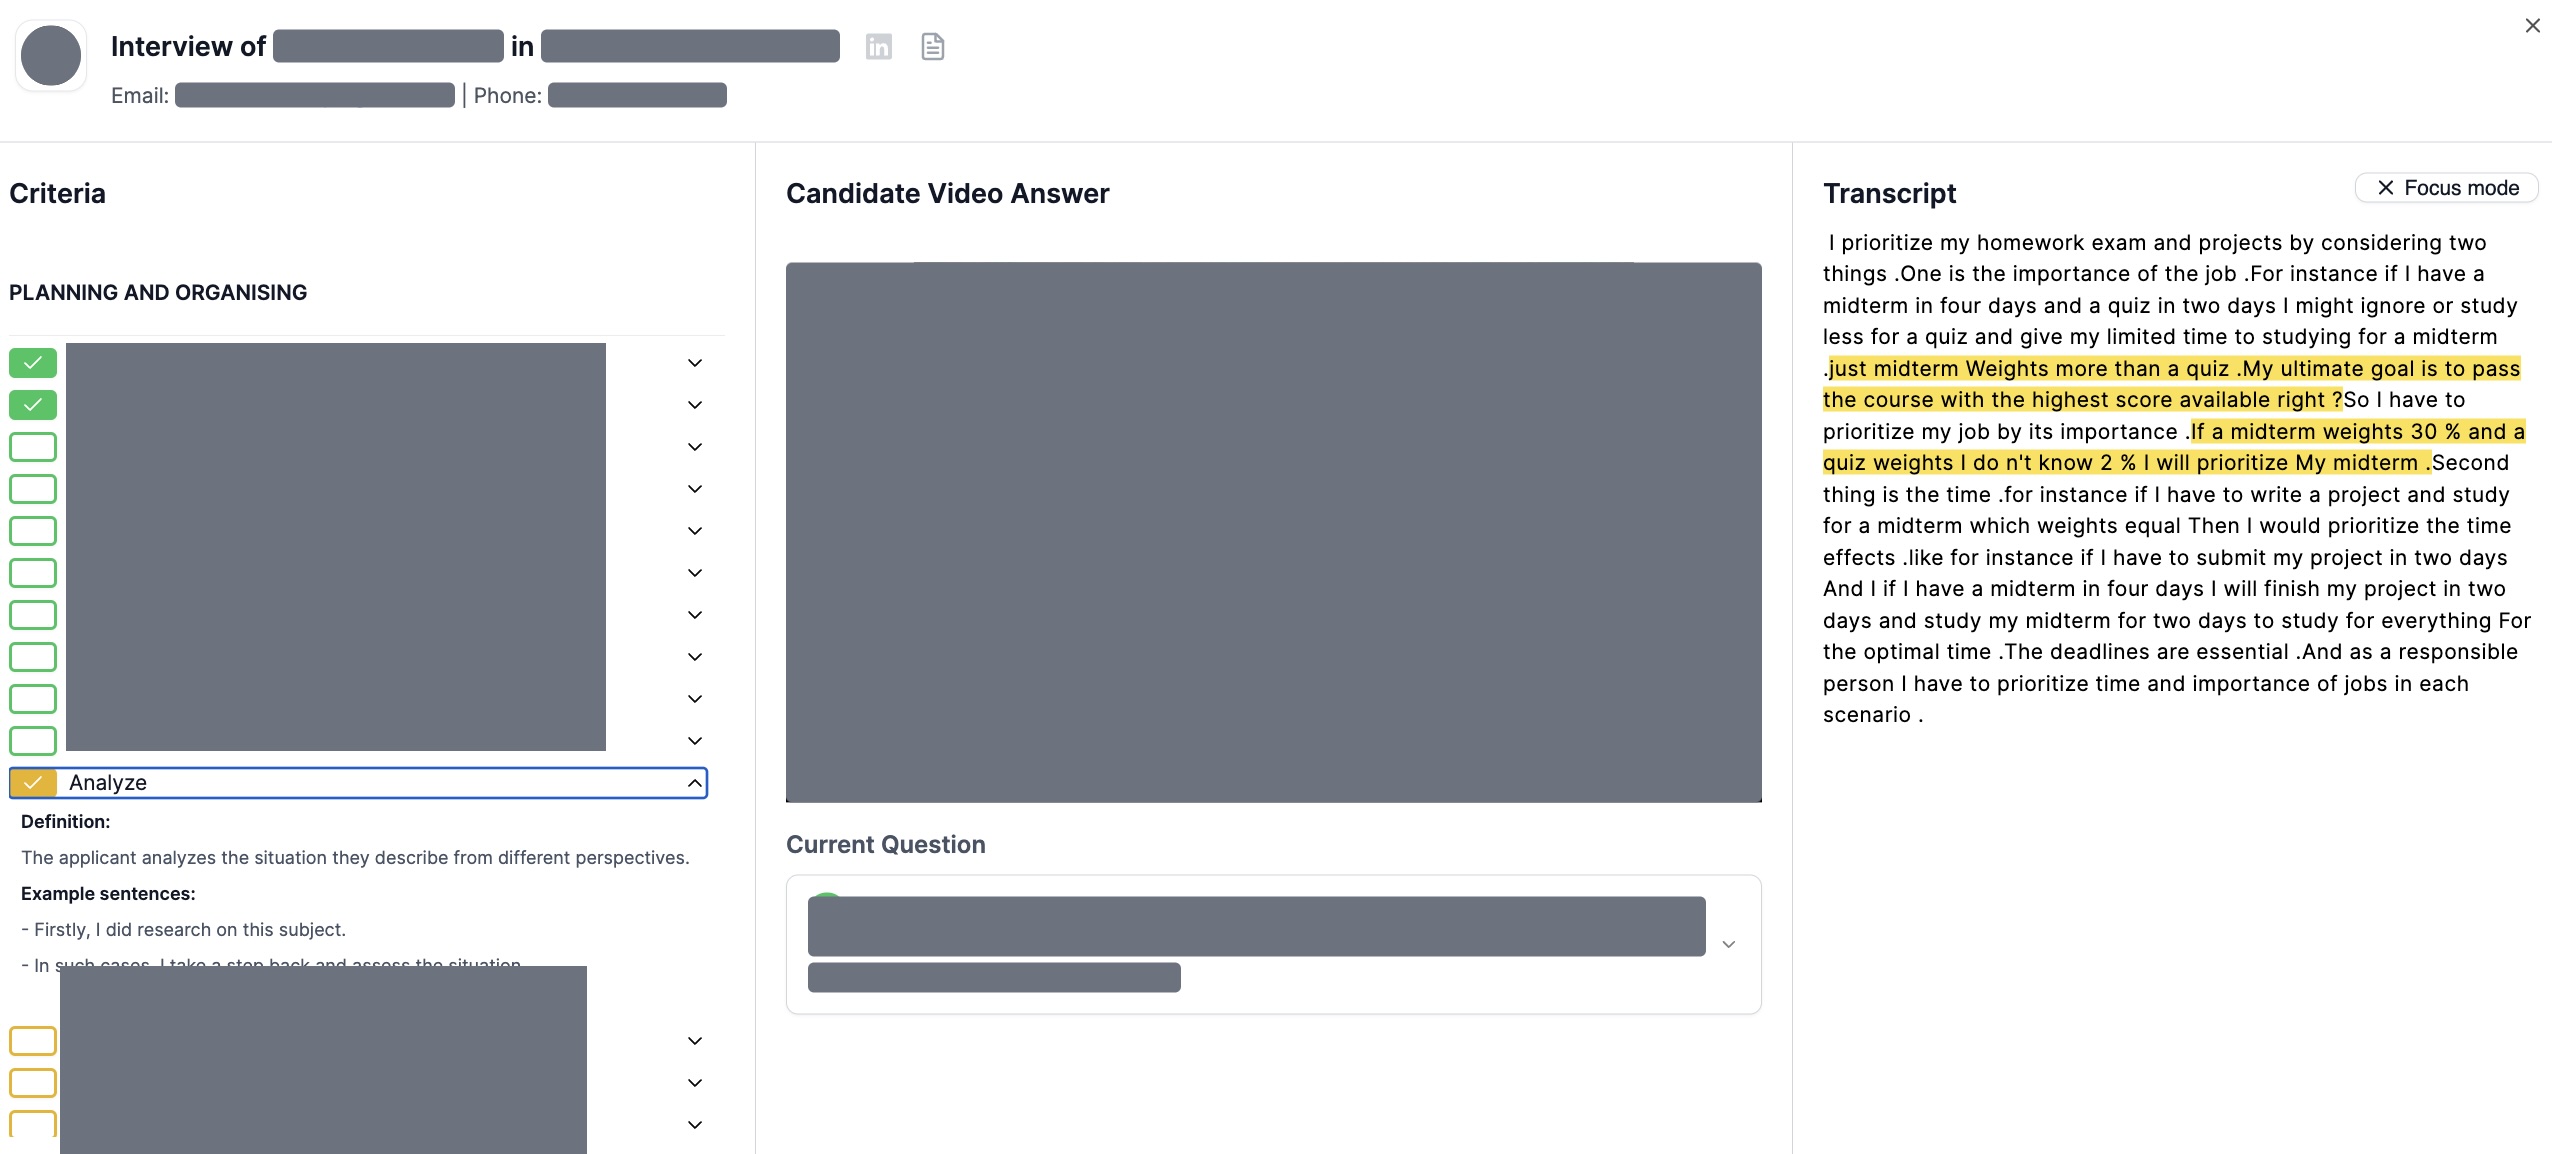Uncheck the second checked criterion checkbox
The height and width of the screenshot is (1154, 2552).
point(32,404)
